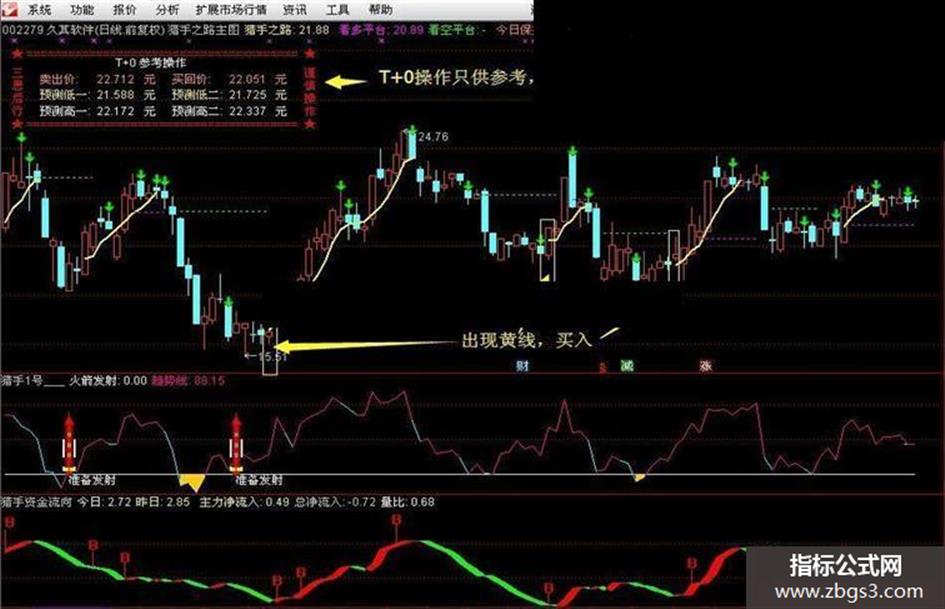This screenshot has width=945, height=609.
Task: Click the 今日: 2.72 value
Action: [104, 502]
